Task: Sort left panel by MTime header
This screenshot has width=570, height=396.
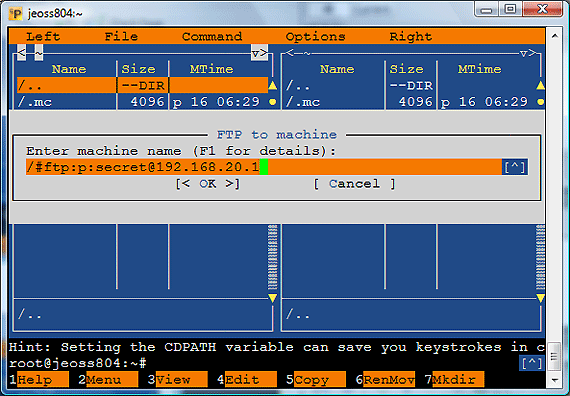Action: click(x=212, y=69)
